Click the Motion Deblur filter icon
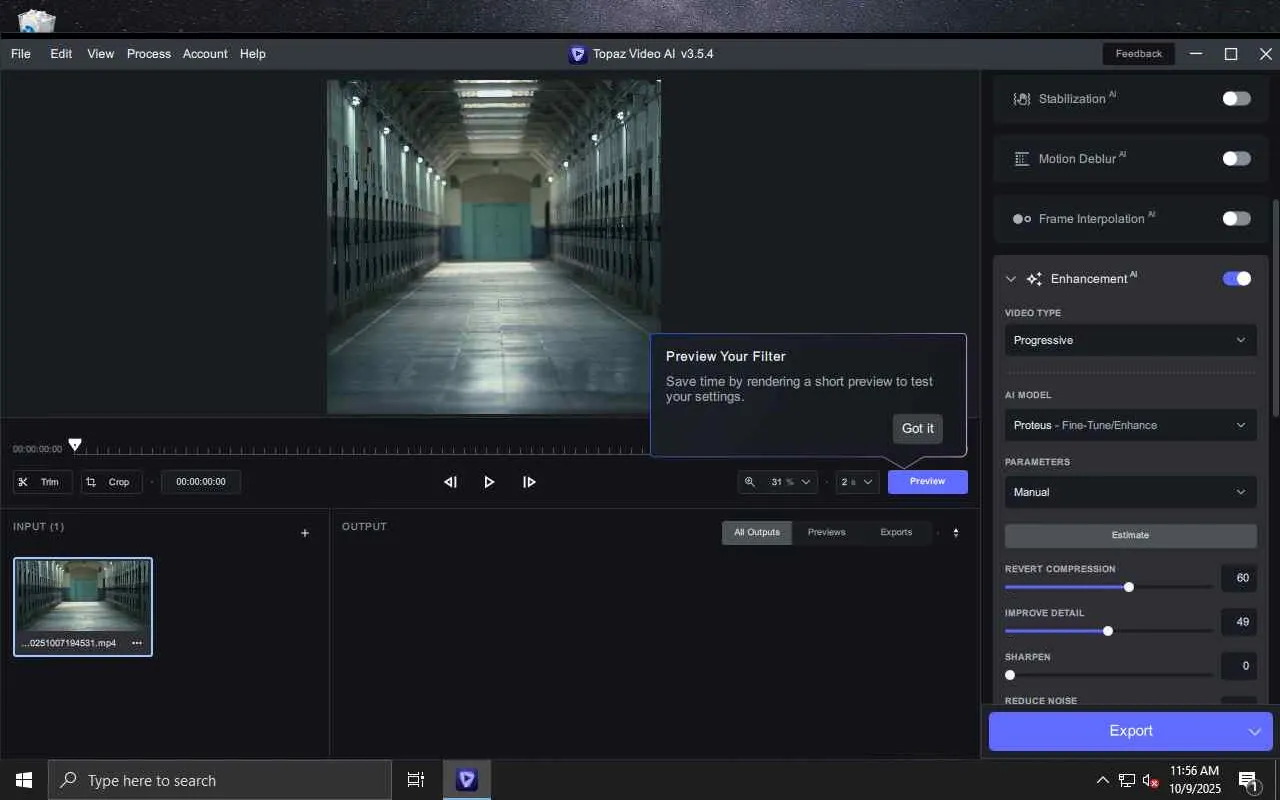The height and width of the screenshot is (800, 1280). point(1022,159)
